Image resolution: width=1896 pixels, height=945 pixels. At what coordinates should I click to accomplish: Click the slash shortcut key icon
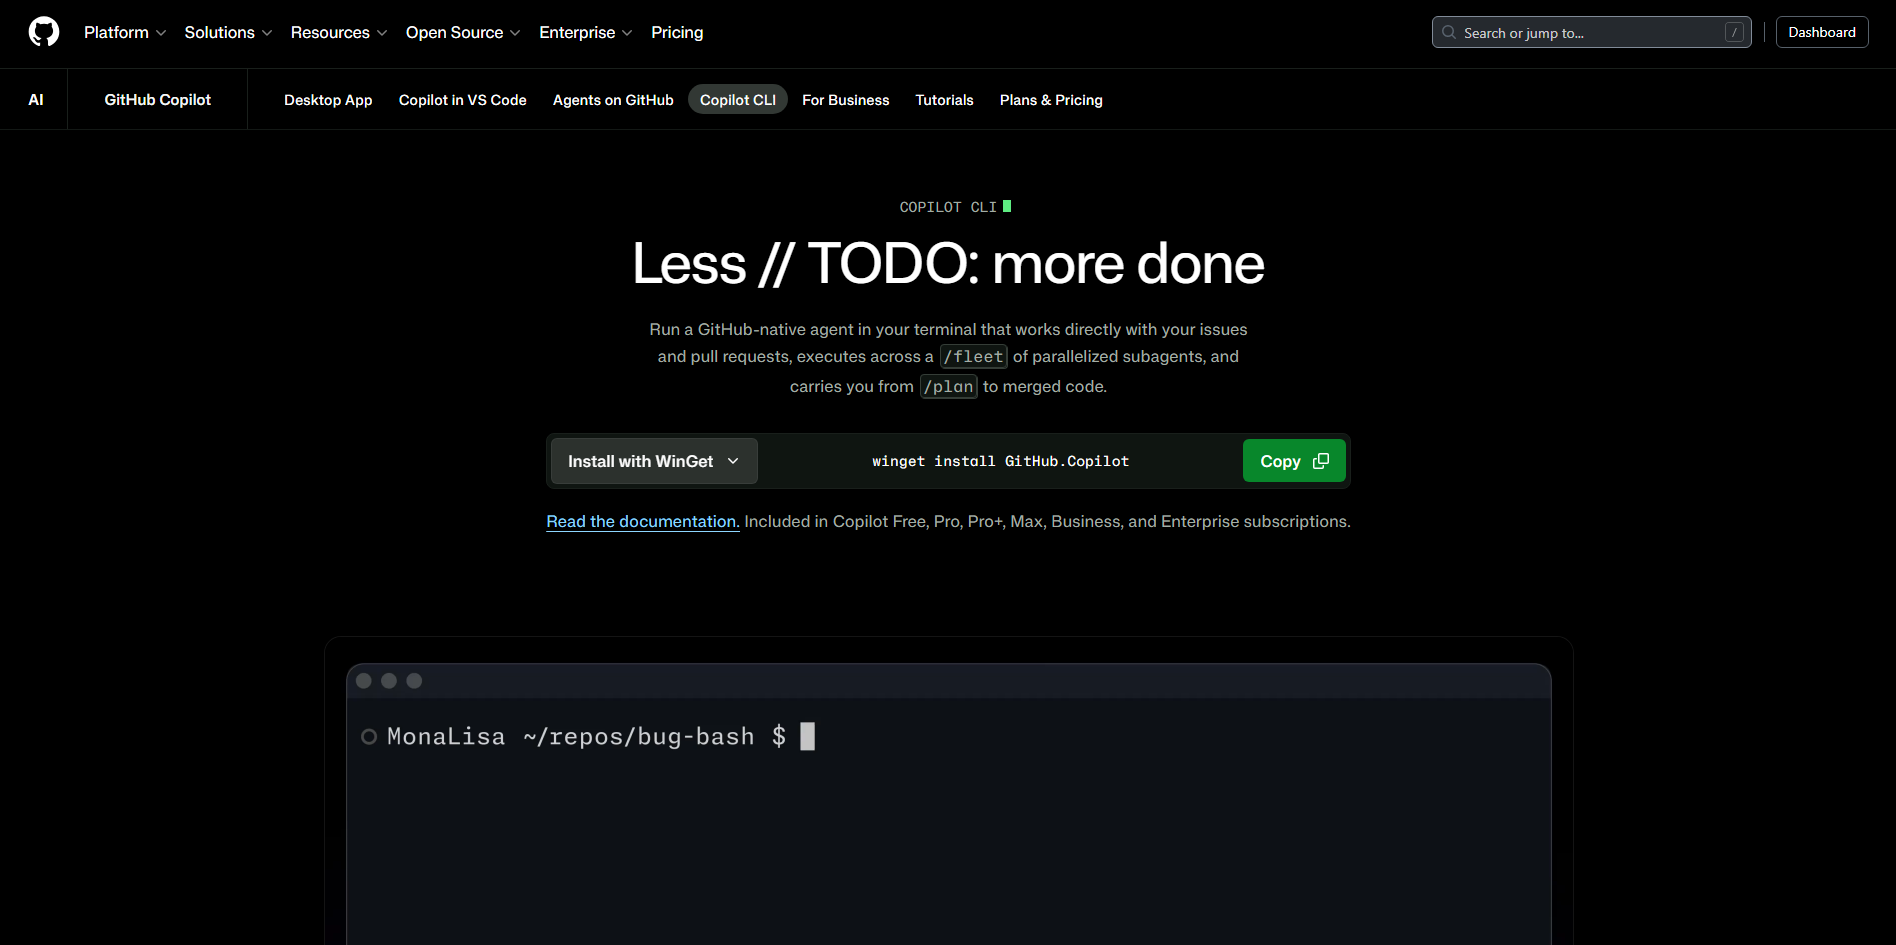click(x=1734, y=33)
